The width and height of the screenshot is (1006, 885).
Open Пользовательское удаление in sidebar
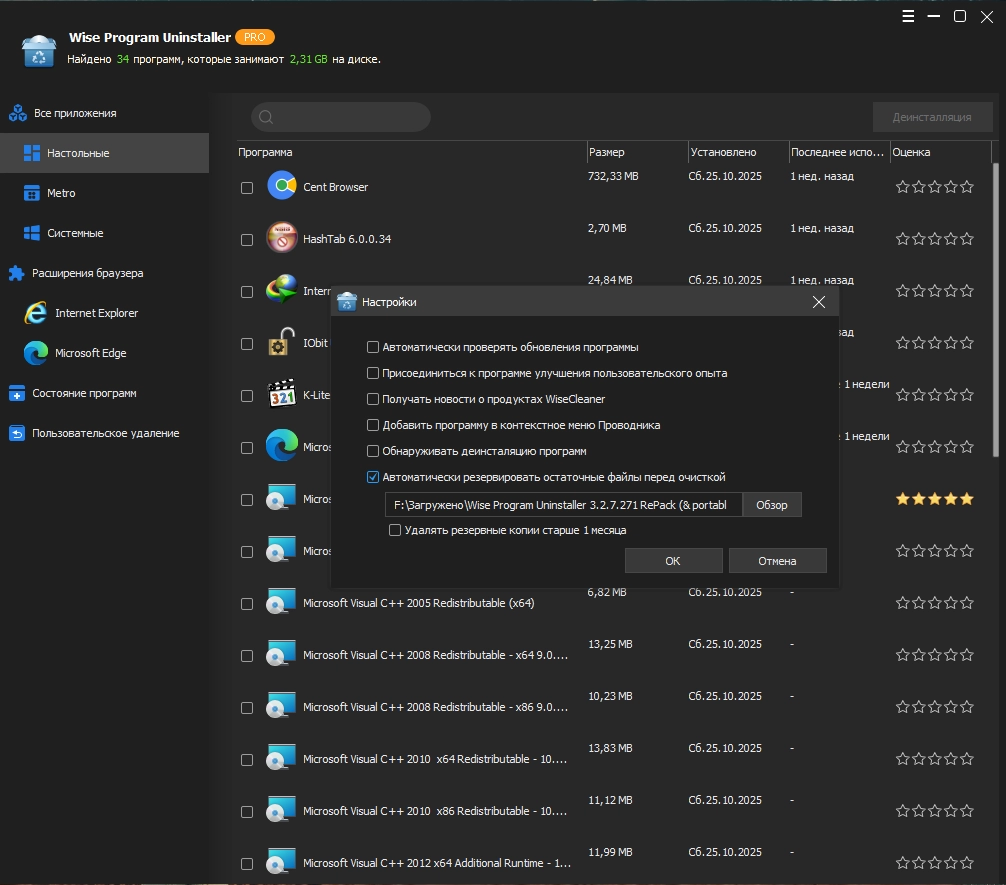click(x=105, y=433)
